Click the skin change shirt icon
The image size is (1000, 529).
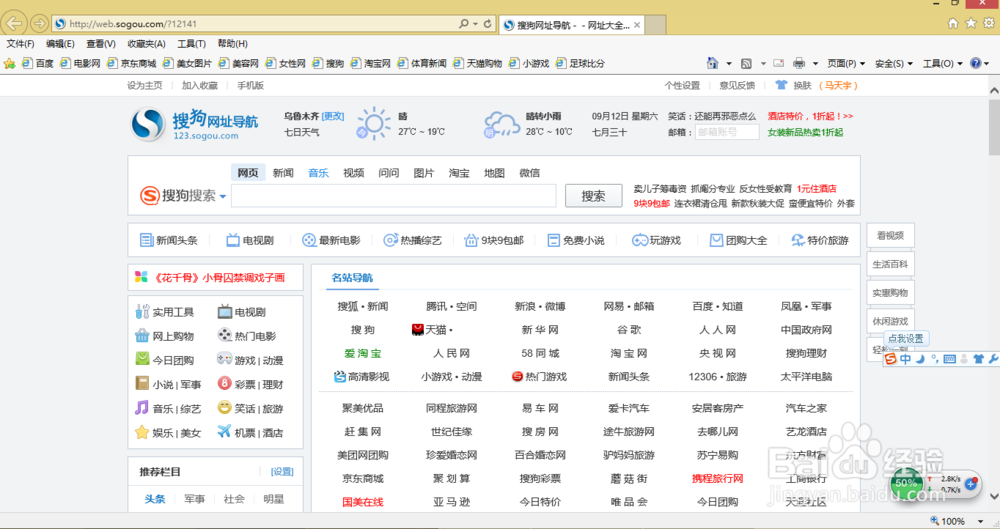click(x=781, y=85)
